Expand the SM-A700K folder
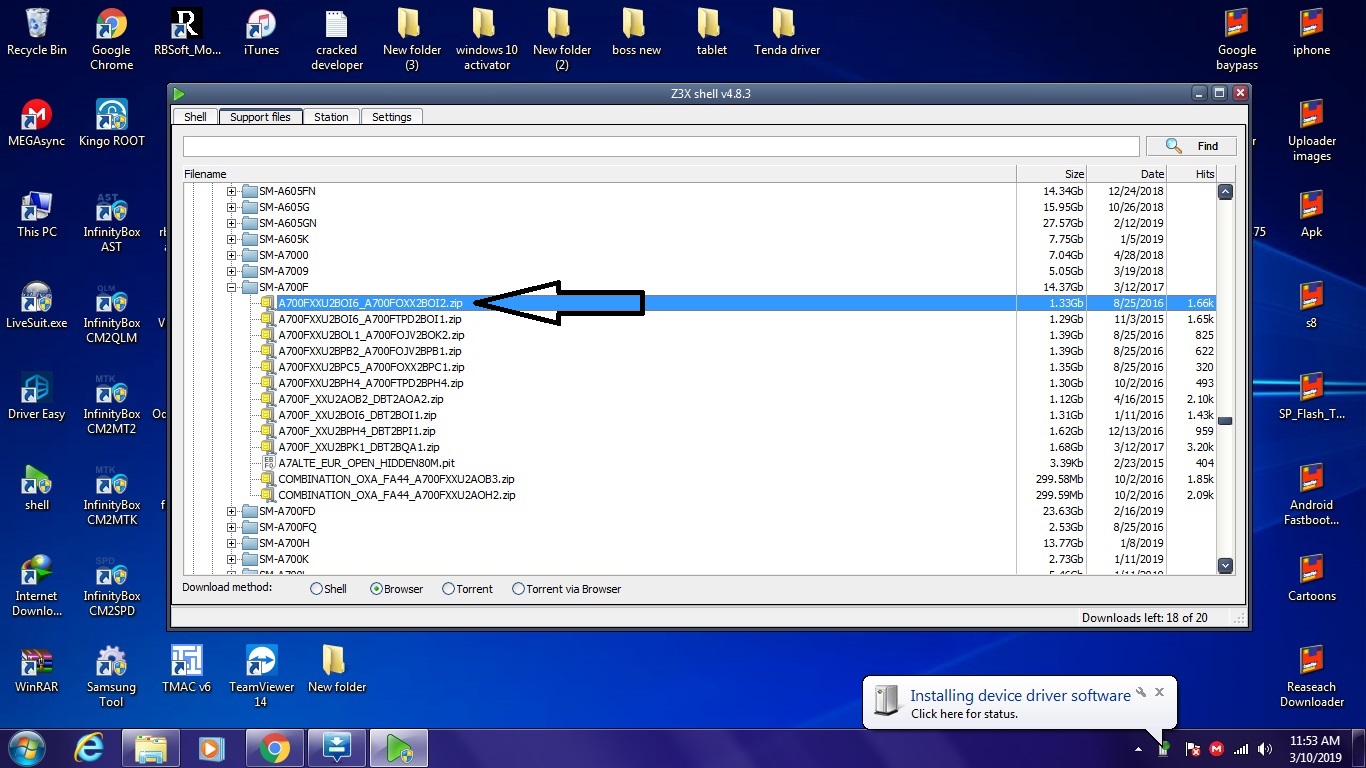This screenshot has height=768, width=1366. click(232, 559)
